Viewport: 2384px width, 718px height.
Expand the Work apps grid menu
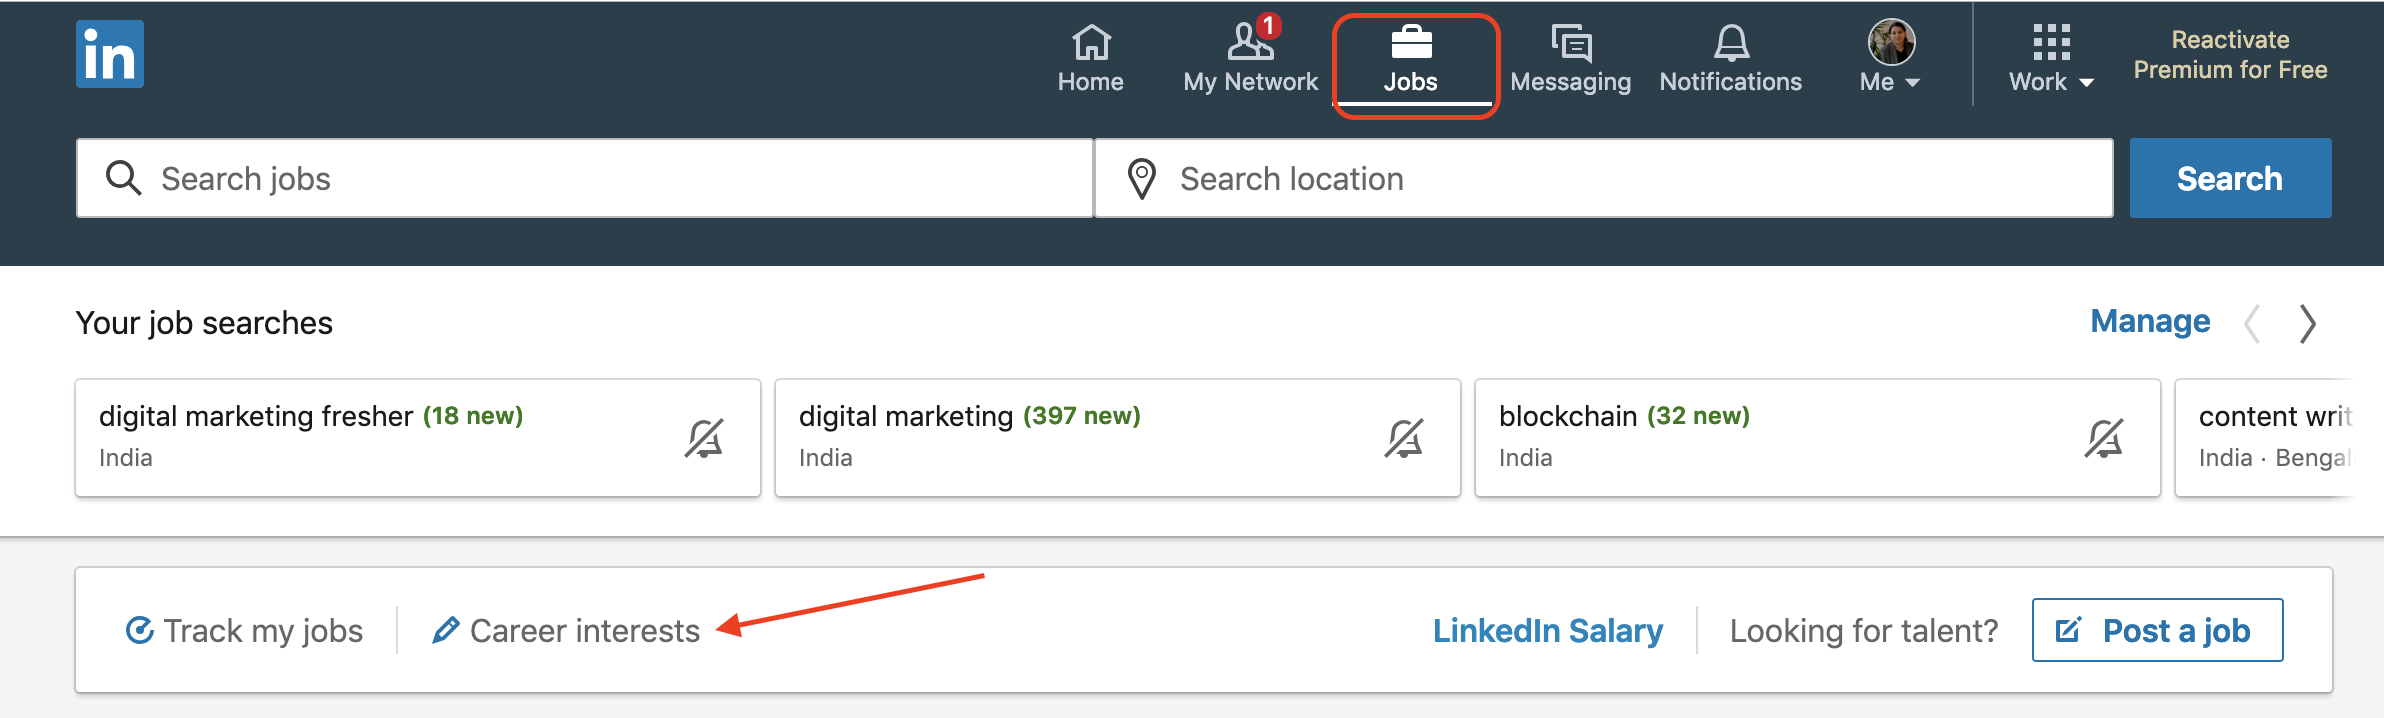[2051, 60]
